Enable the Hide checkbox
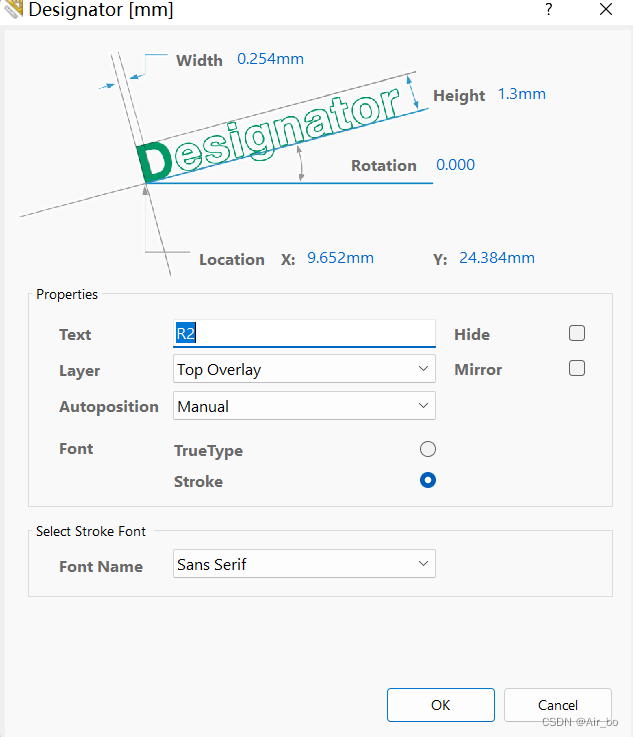Image resolution: width=633 pixels, height=737 pixels. (x=576, y=334)
